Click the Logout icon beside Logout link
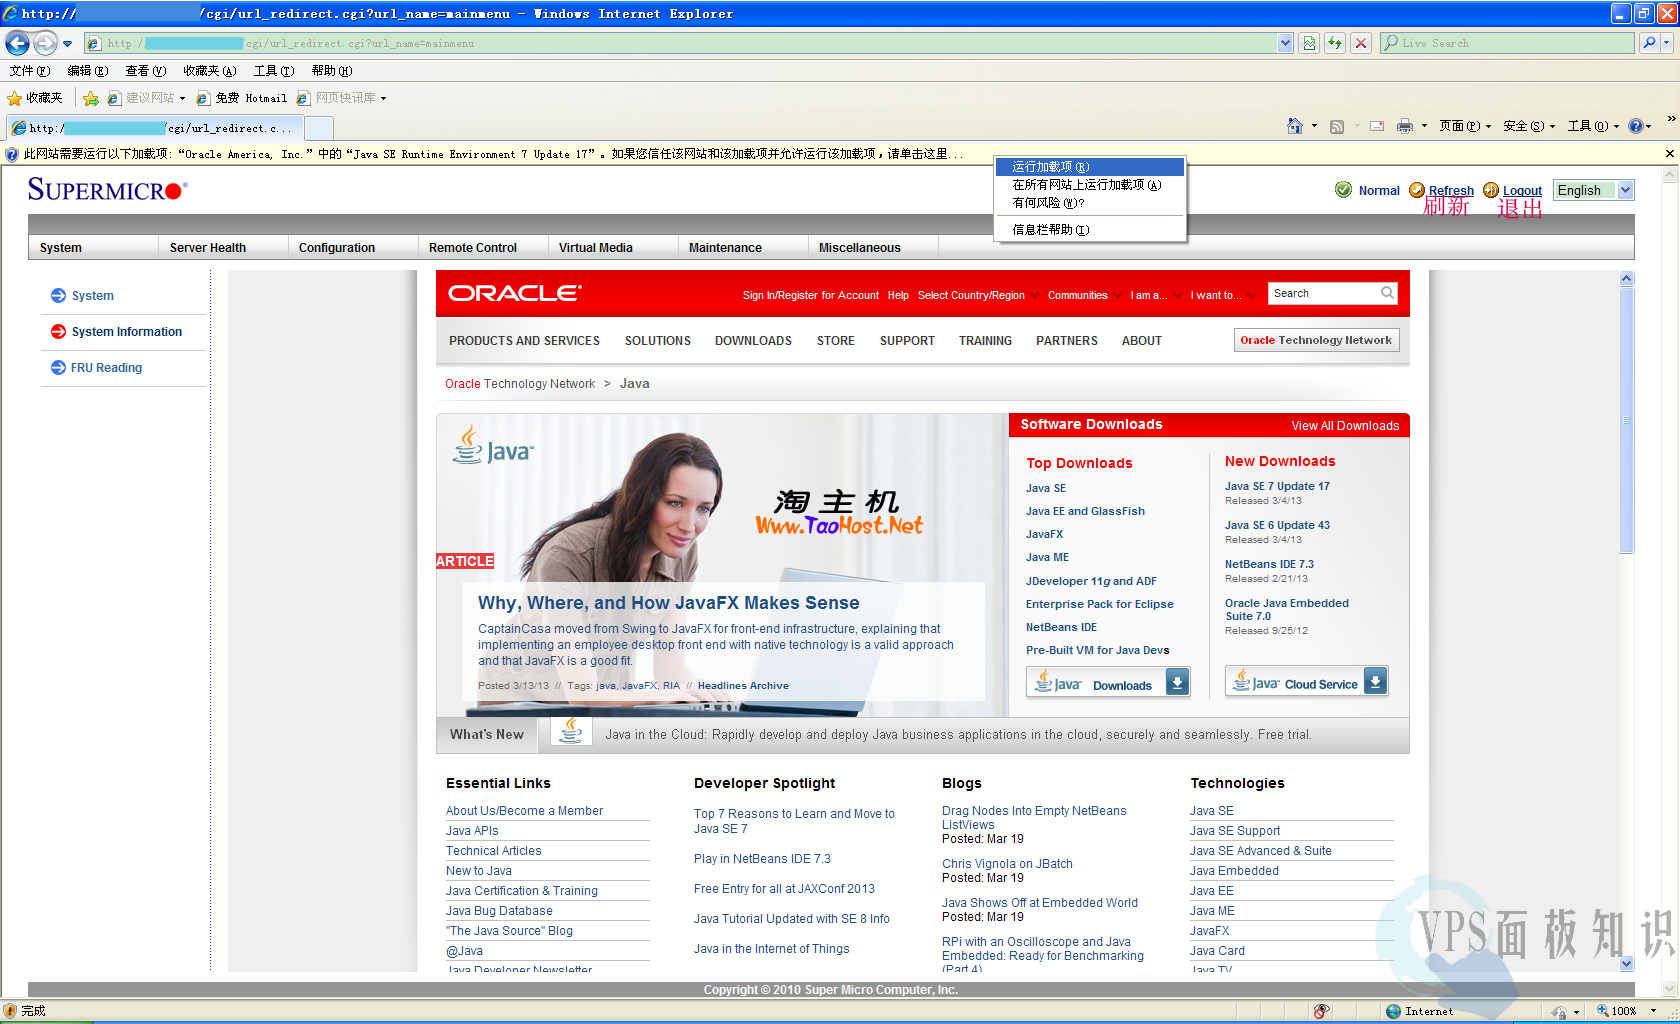 (1491, 190)
